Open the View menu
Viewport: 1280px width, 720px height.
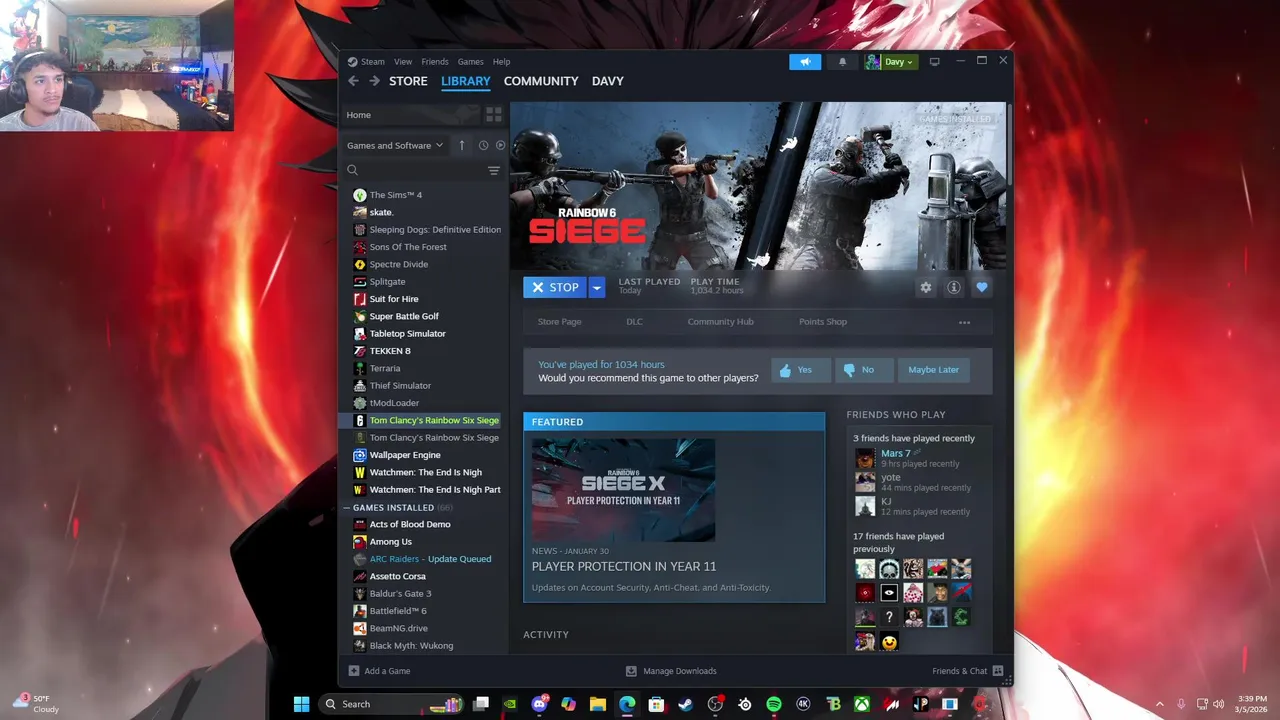pos(403,62)
